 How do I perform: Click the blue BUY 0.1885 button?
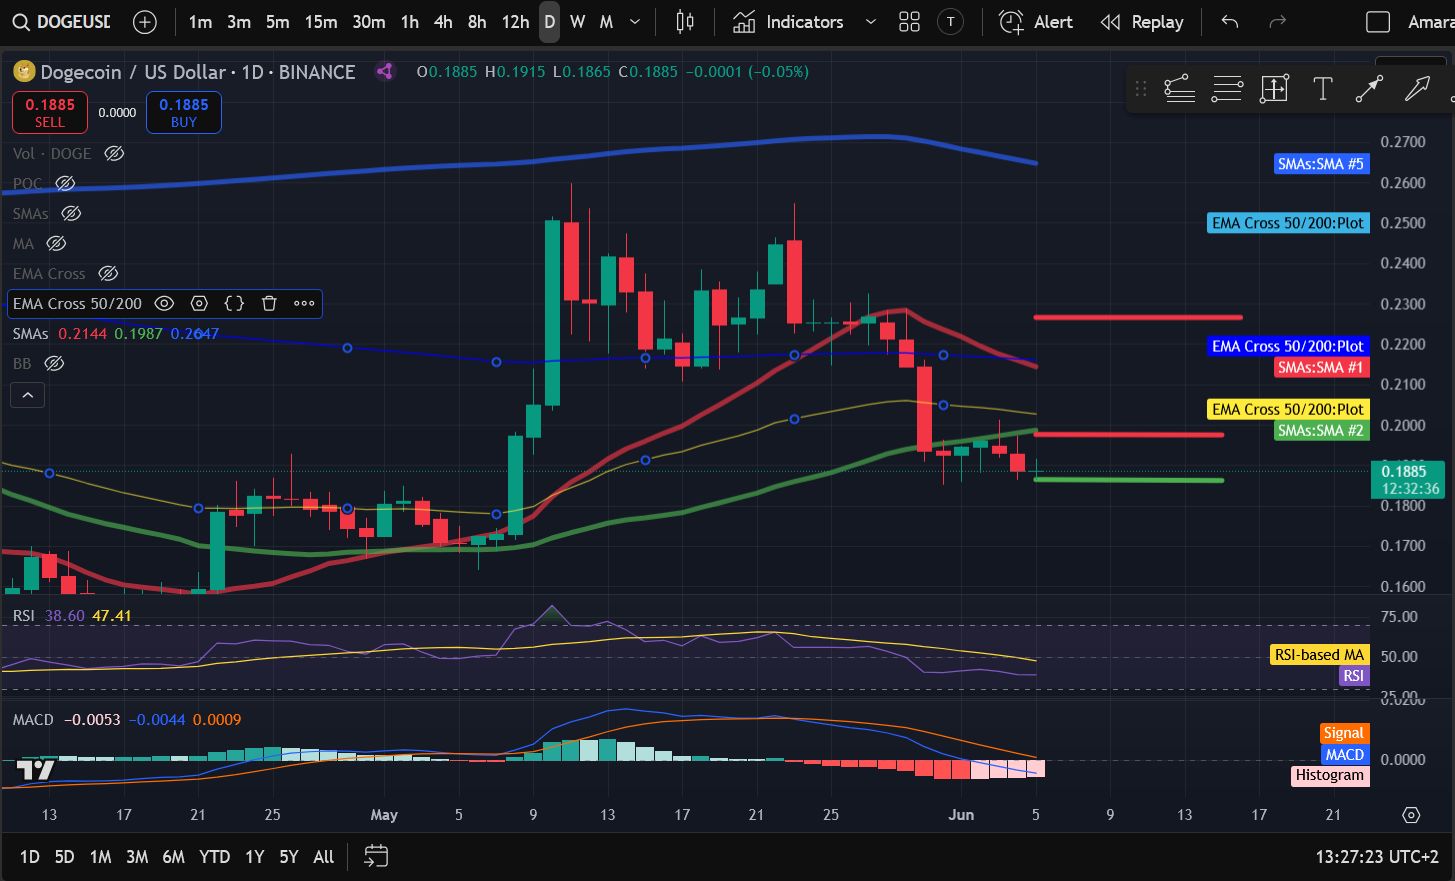[184, 112]
